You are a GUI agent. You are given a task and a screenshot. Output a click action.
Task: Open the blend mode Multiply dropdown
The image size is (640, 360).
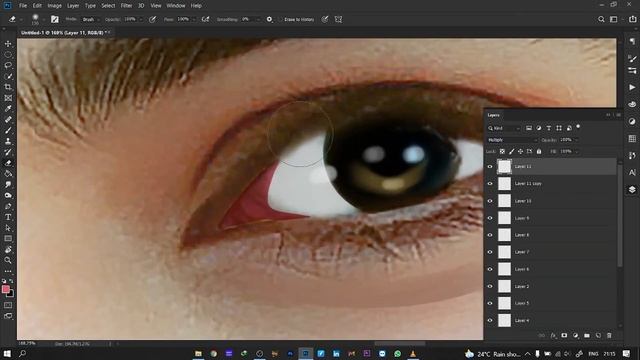click(x=512, y=140)
